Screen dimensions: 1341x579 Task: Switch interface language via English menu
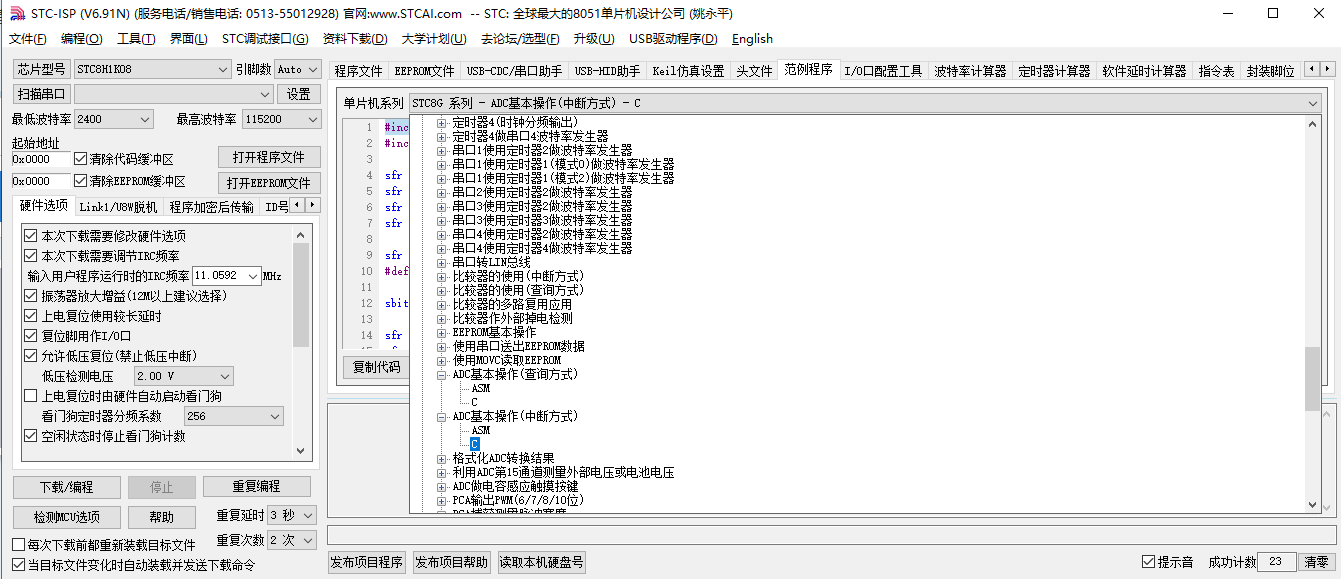click(x=752, y=39)
